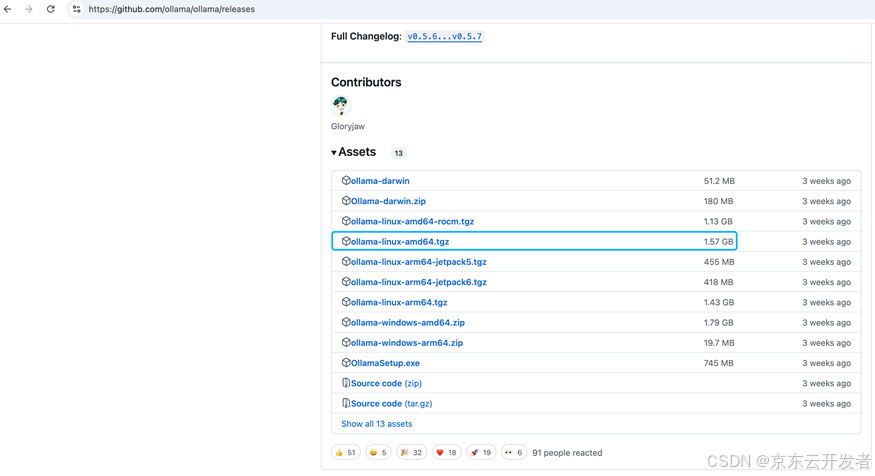Click the 1.57 GB size value
875x476 pixels.
point(718,242)
